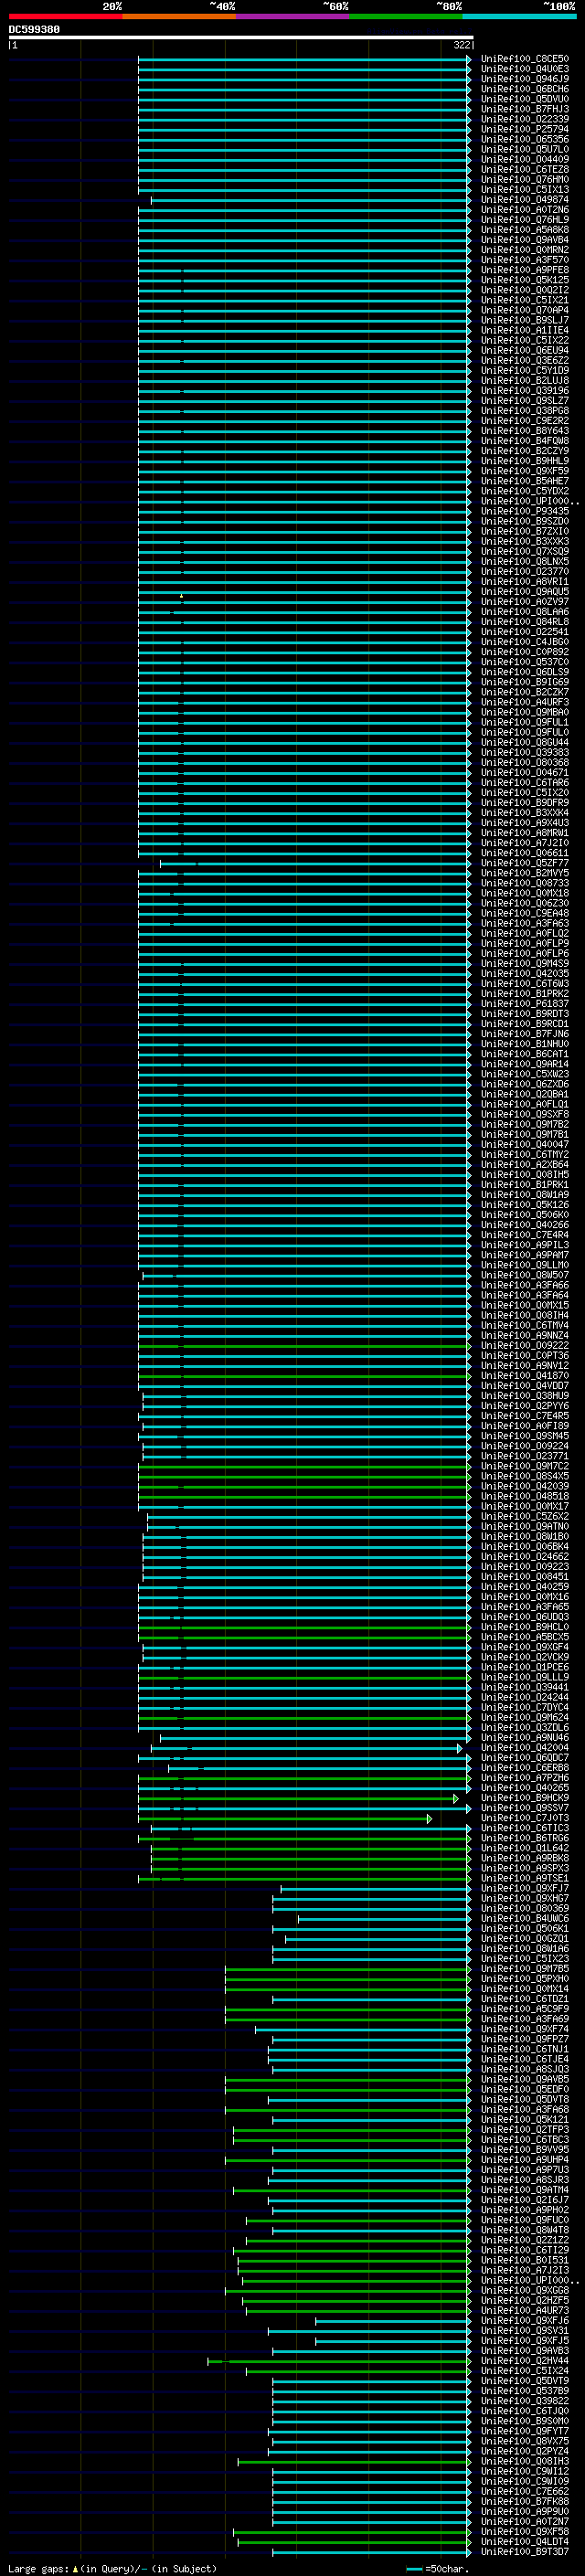Screen dimensions: 585x2576
Task: Select hit UniRef100_B7FHJ3
Action: tap(525, 109)
